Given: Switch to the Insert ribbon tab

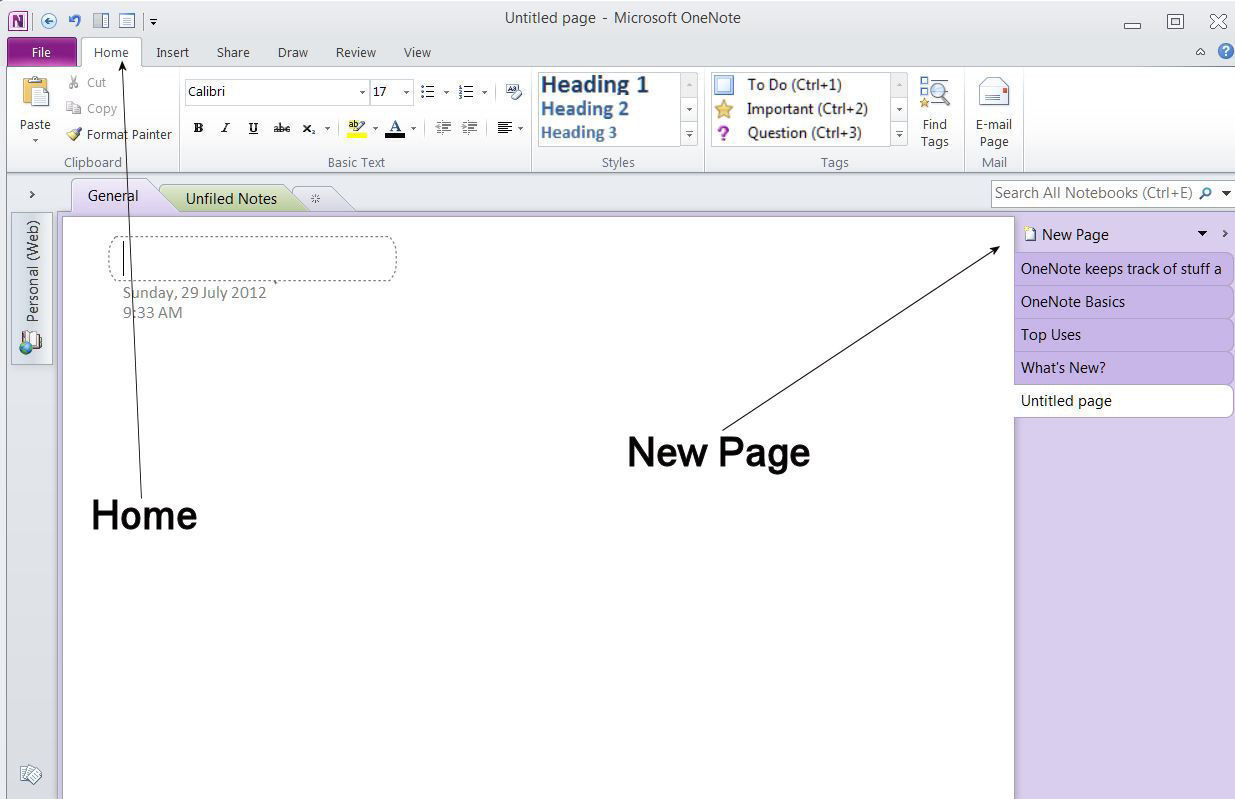Looking at the screenshot, I should click(x=172, y=52).
